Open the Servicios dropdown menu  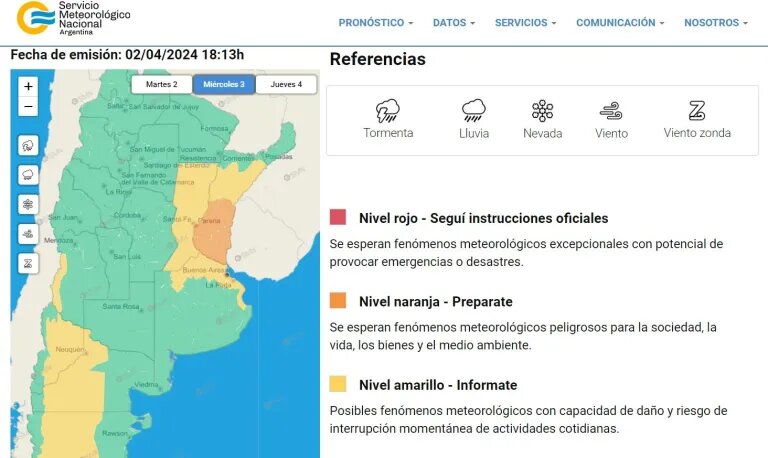point(526,23)
